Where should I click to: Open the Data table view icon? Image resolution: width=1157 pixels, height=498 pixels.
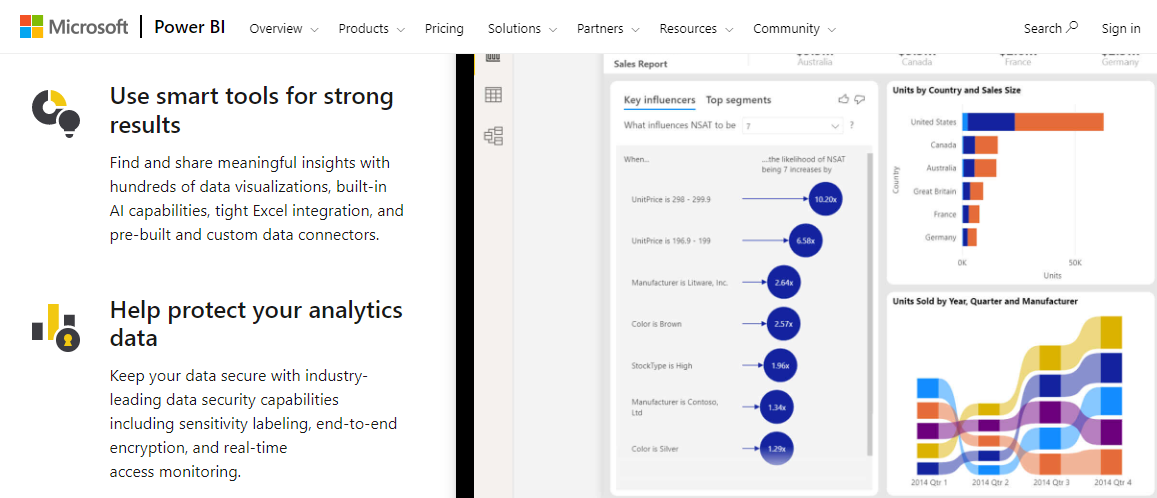[x=493, y=95]
